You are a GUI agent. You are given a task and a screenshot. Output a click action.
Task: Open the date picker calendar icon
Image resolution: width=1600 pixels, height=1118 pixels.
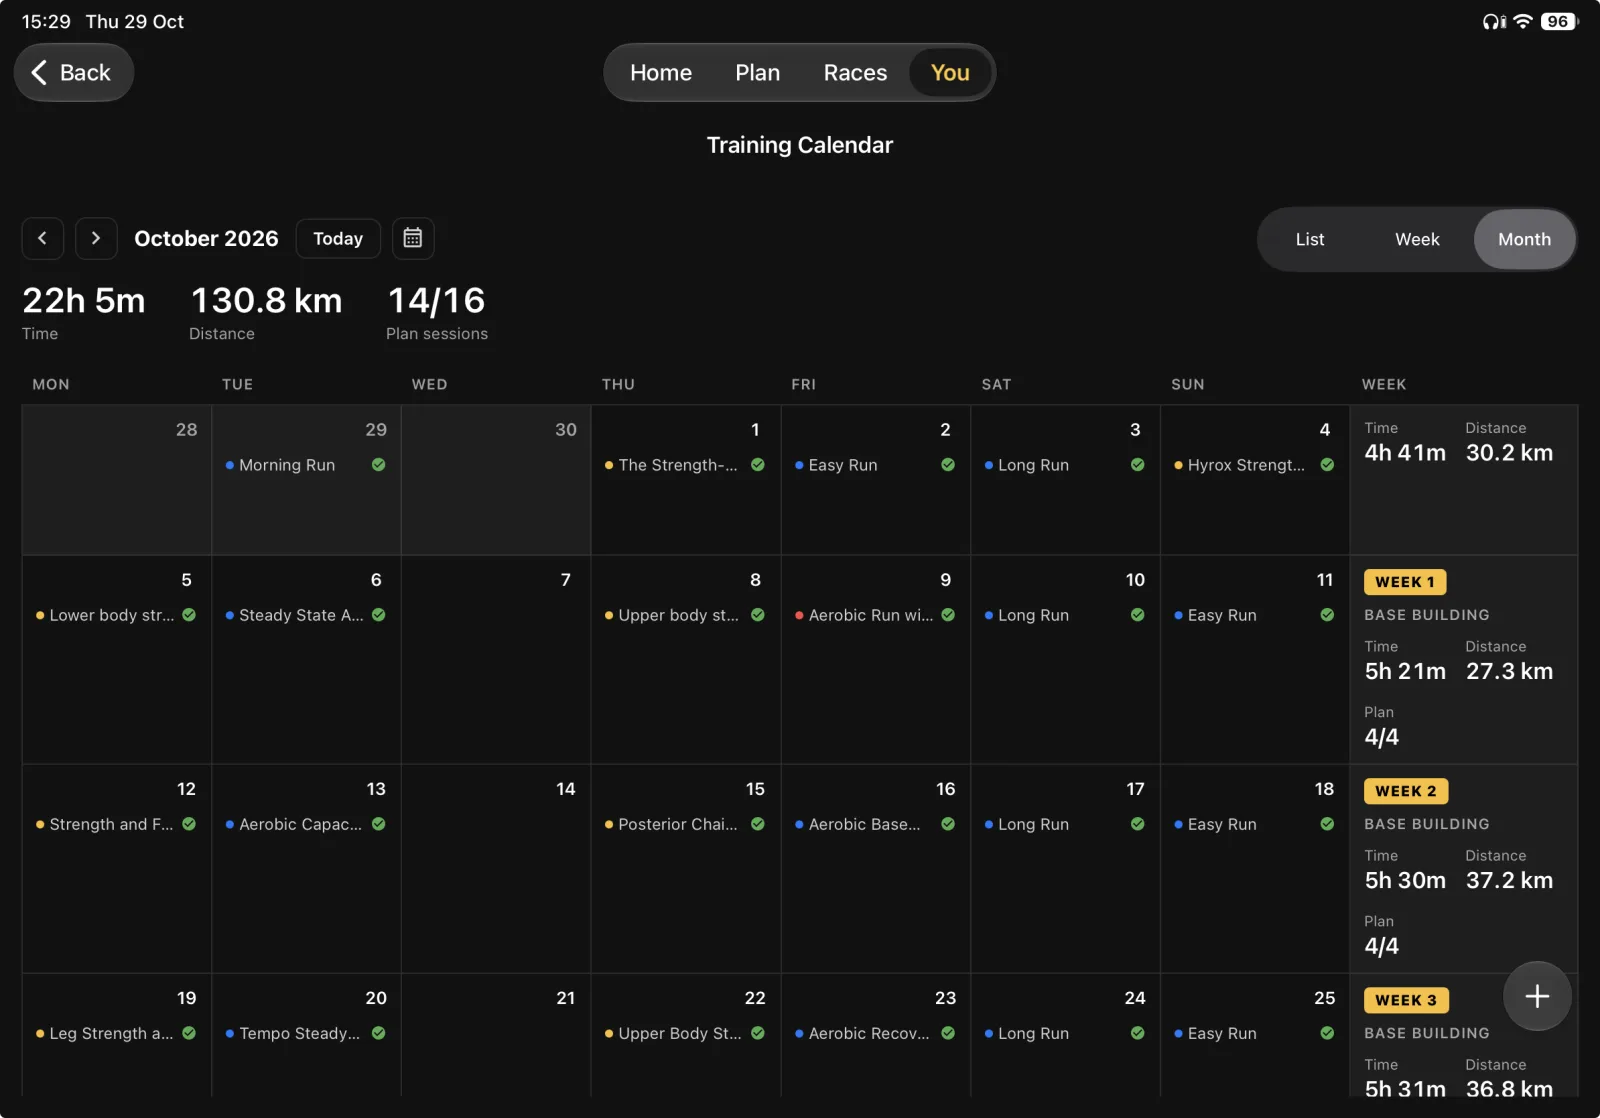[x=412, y=238]
